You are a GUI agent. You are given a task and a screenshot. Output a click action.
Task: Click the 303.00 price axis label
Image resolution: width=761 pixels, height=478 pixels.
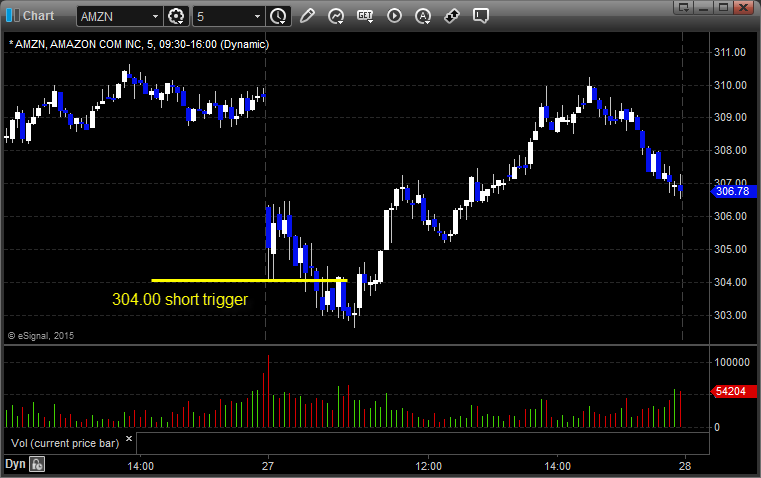730,315
